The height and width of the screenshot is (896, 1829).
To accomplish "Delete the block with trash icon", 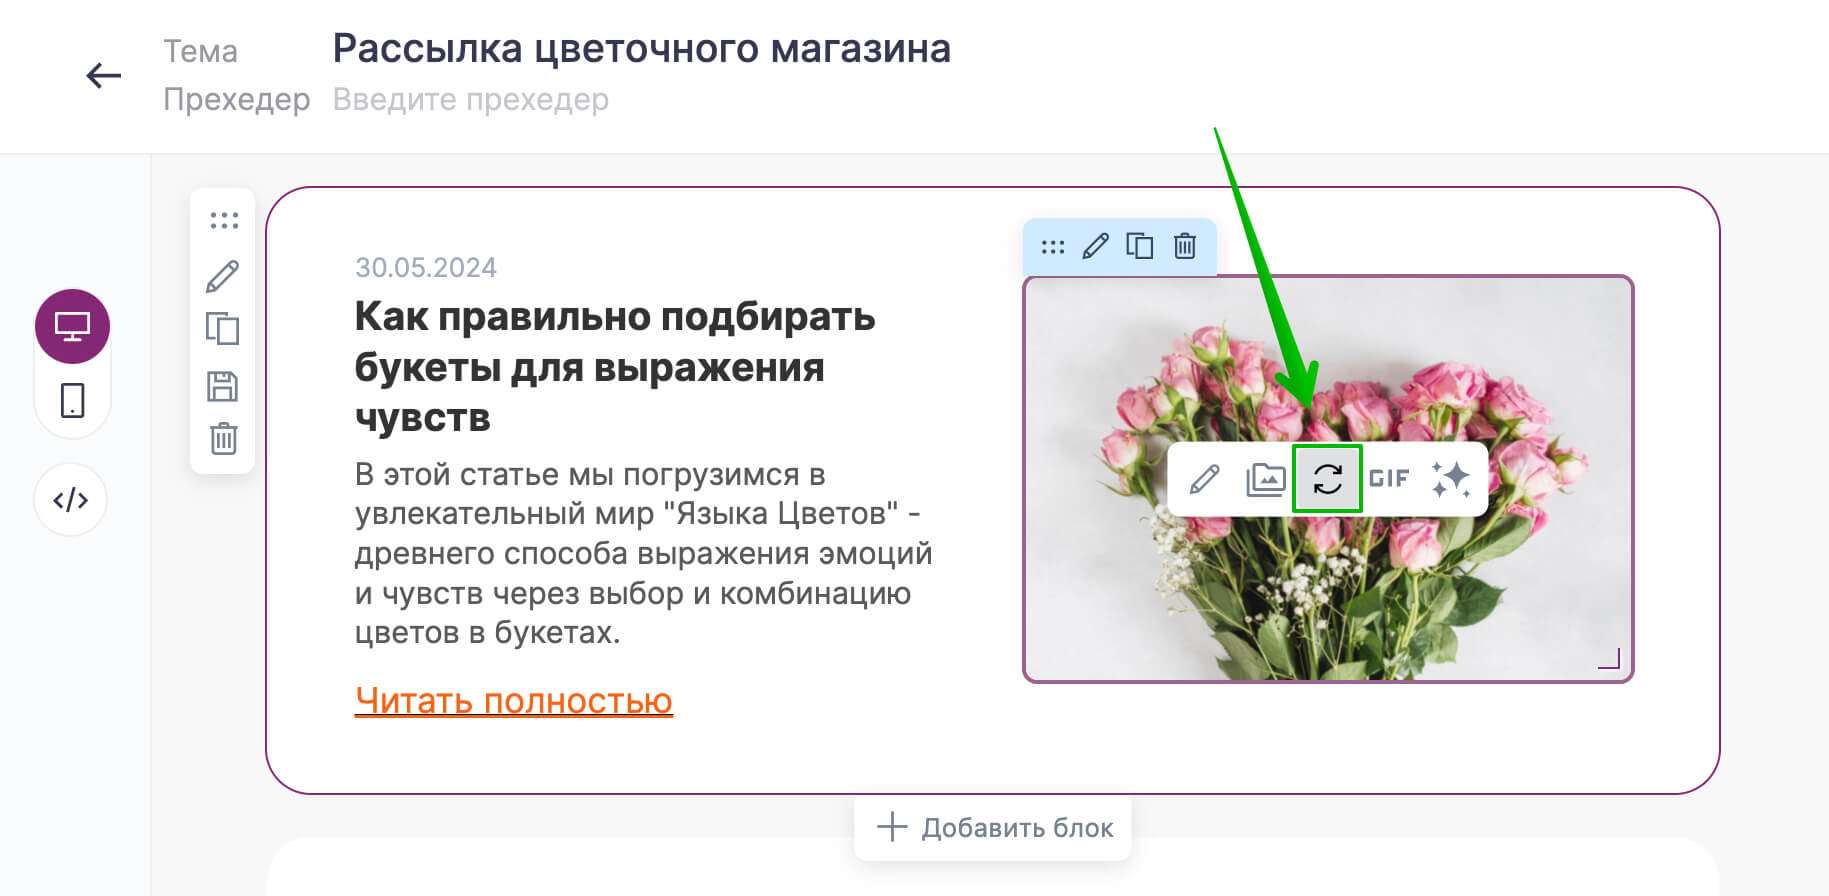I will pos(223,438).
